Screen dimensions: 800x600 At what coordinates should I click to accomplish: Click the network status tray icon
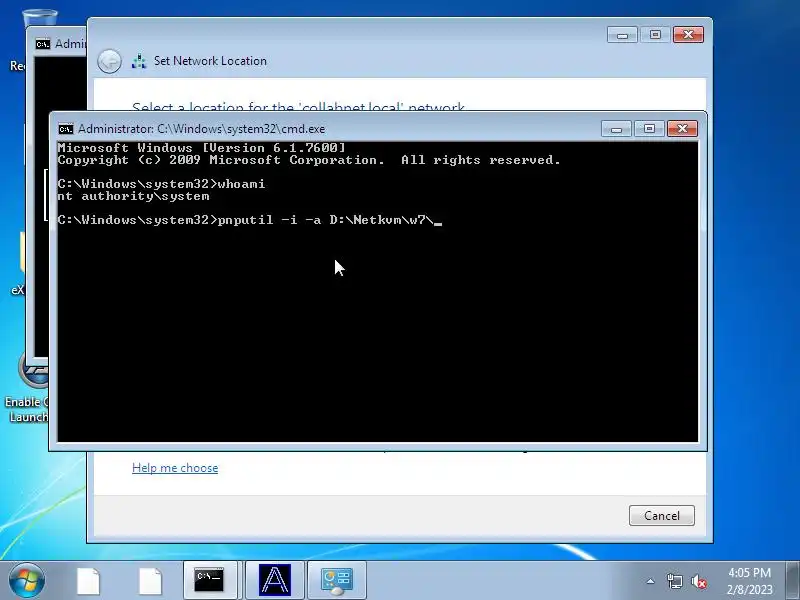(x=674, y=581)
